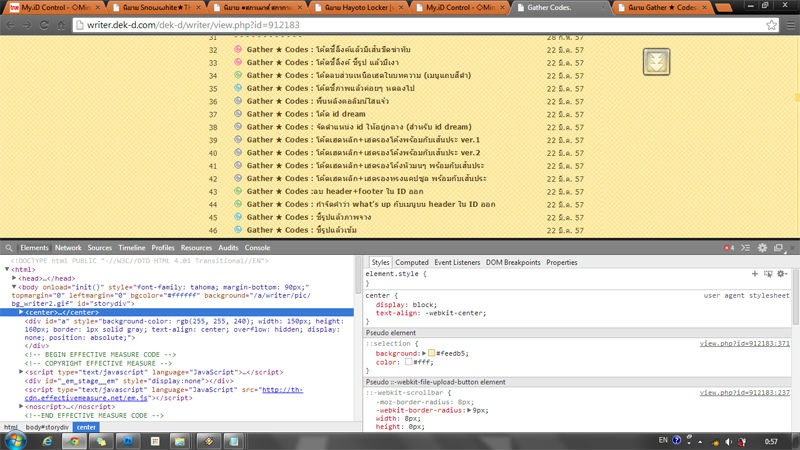800x450 pixels.
Task: Click the DevTools inspect element magnifier icon
Action: pyautogui.click(x=9, y=248)
